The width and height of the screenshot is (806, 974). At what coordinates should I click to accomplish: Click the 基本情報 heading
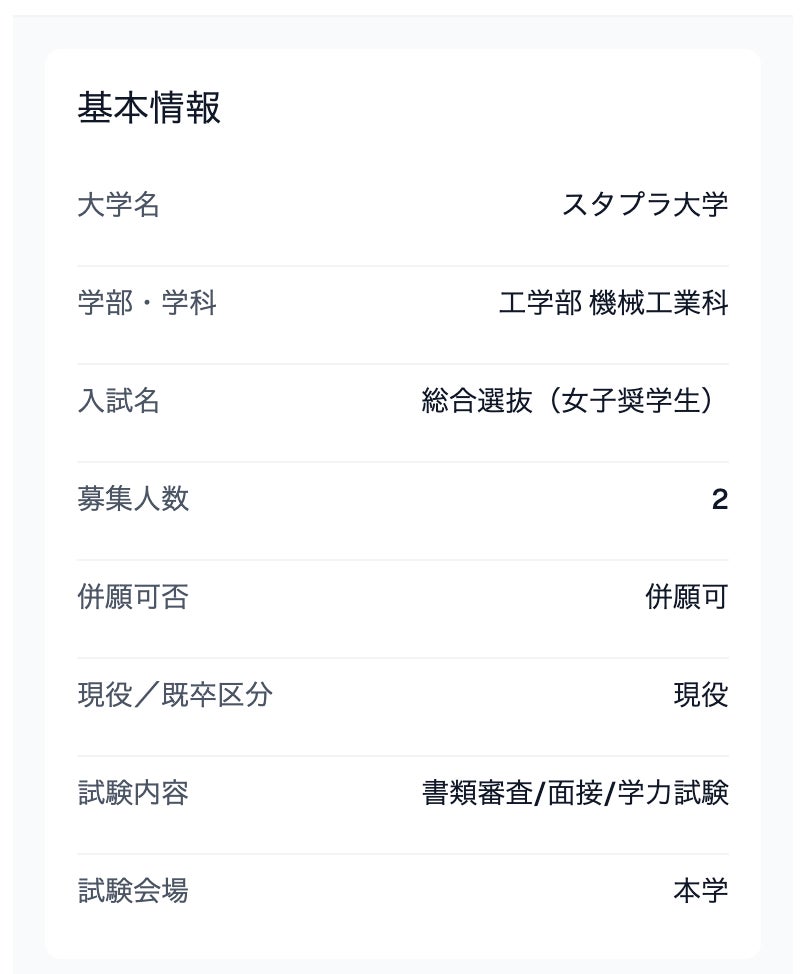coord(149,107)
